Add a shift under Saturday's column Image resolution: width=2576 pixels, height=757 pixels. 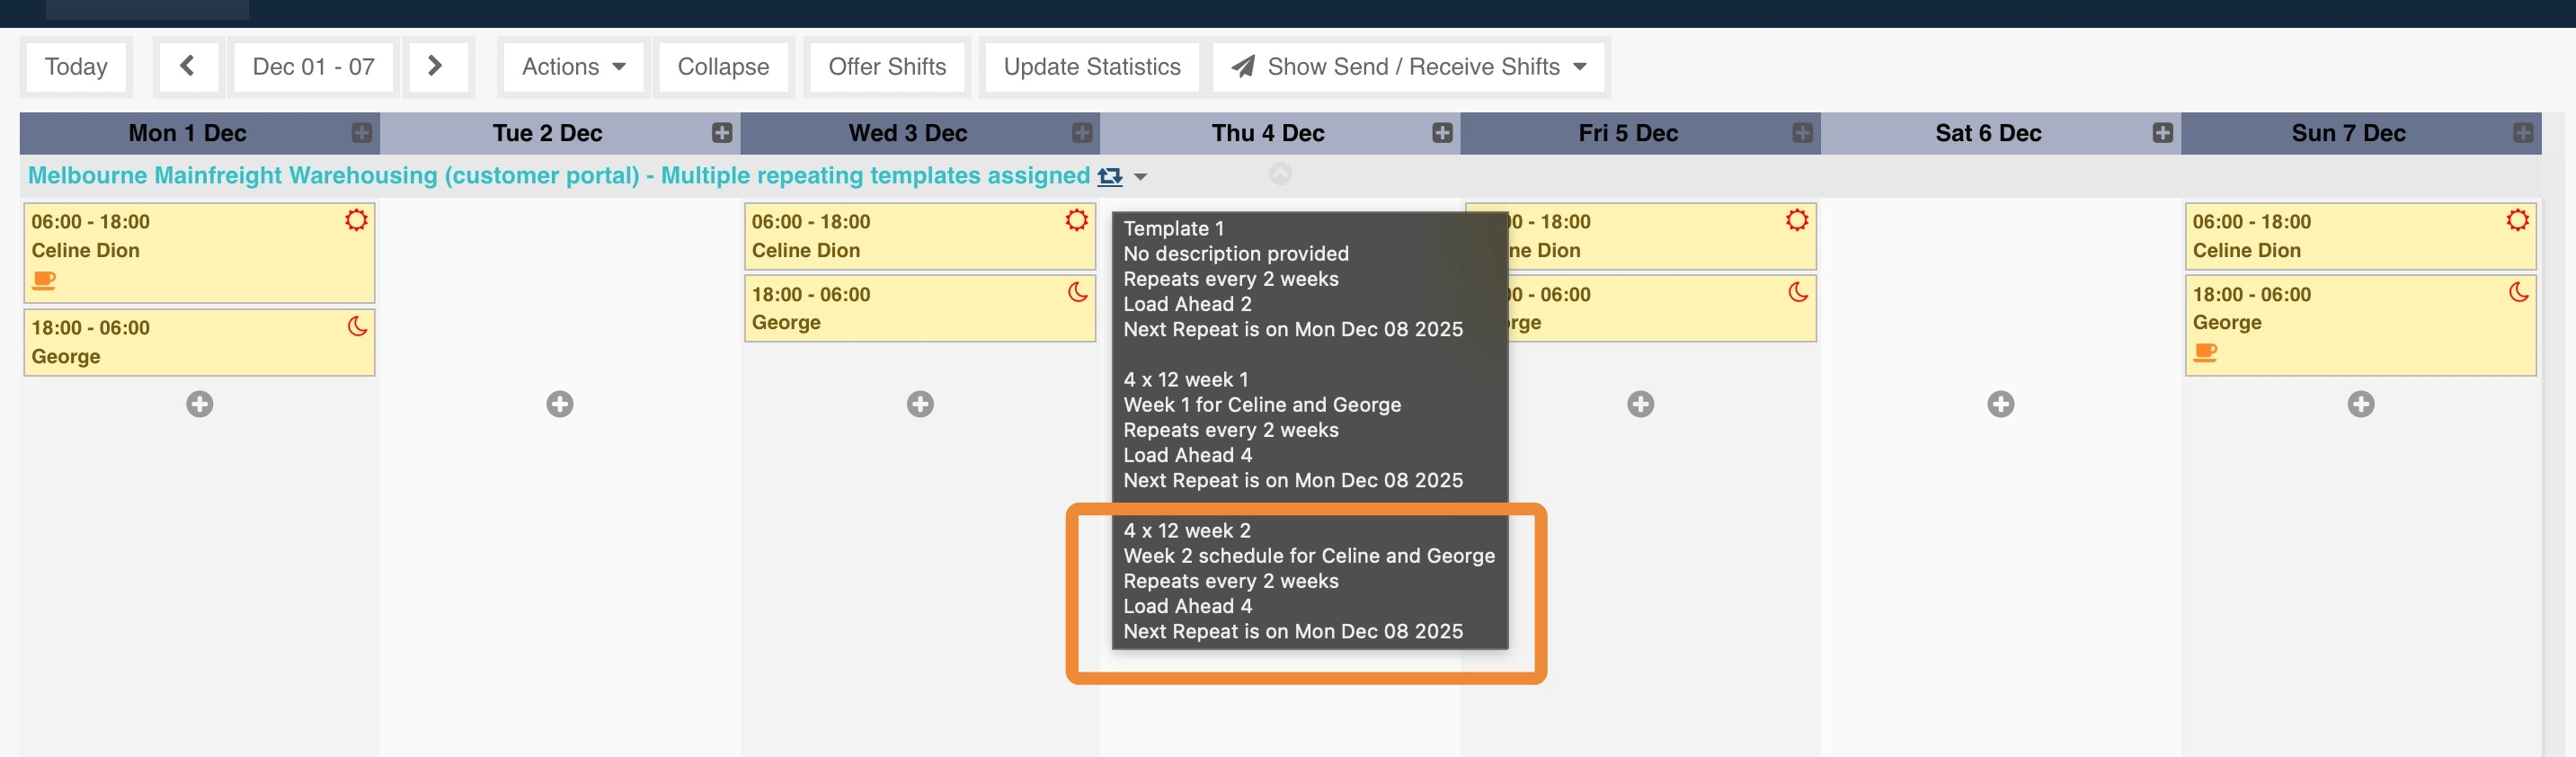click(x=2000, y=404)
